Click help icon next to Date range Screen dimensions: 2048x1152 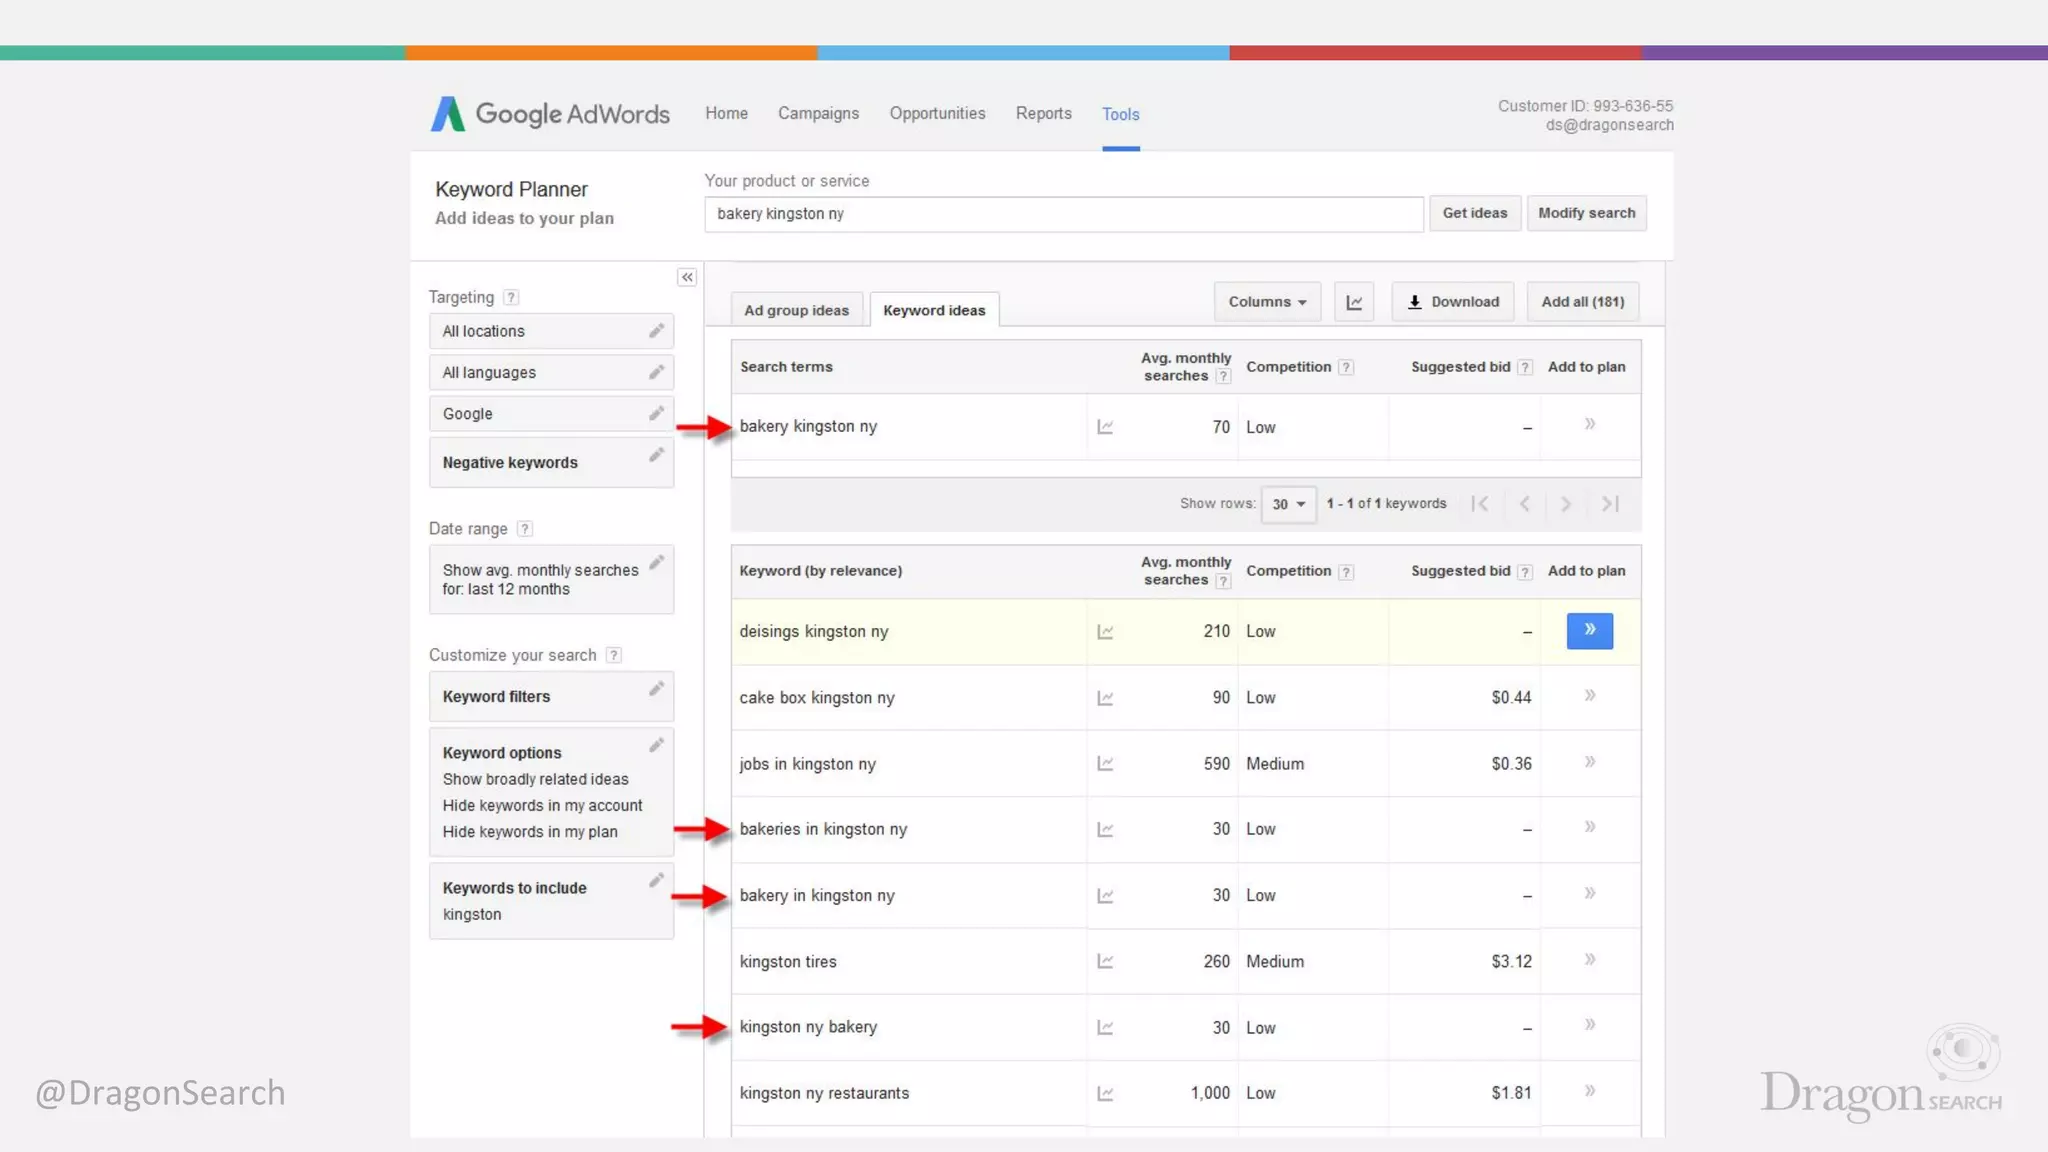tap(524, 529)
